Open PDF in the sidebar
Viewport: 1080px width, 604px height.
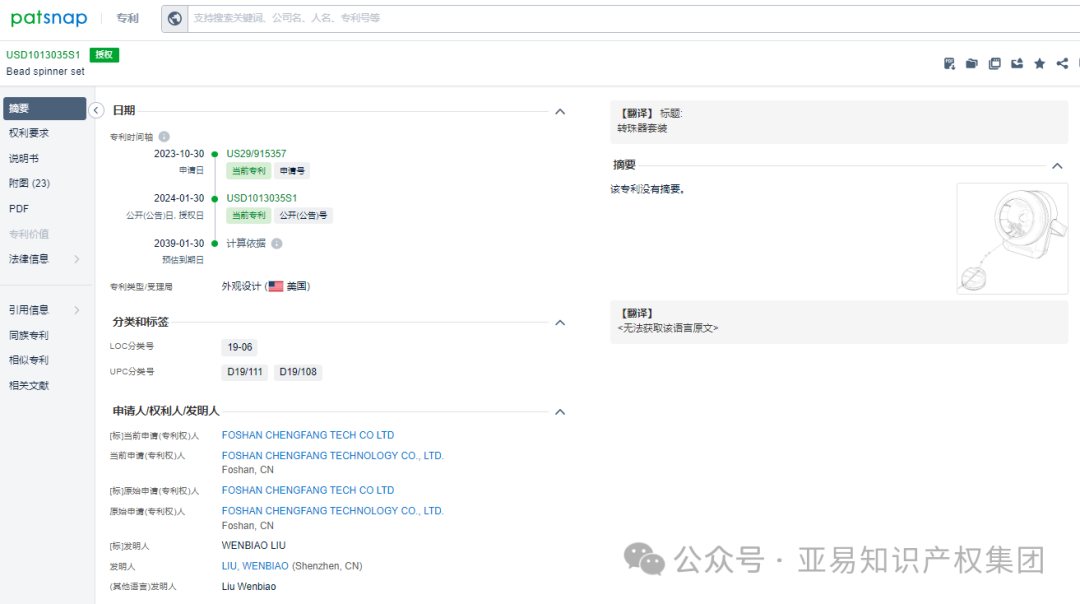(x=19, y=209)
